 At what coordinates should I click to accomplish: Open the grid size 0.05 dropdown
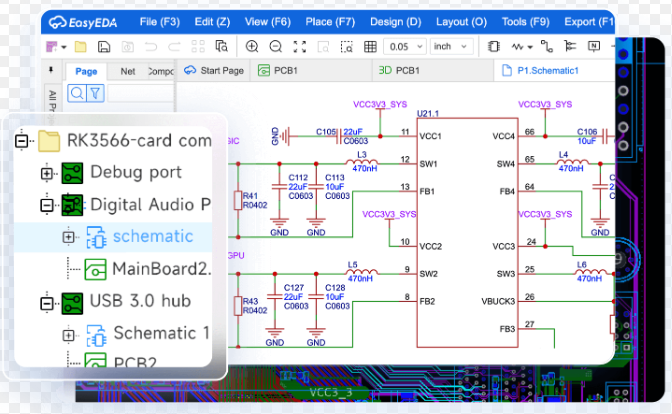pyautogui.click(x=403, y=46)
